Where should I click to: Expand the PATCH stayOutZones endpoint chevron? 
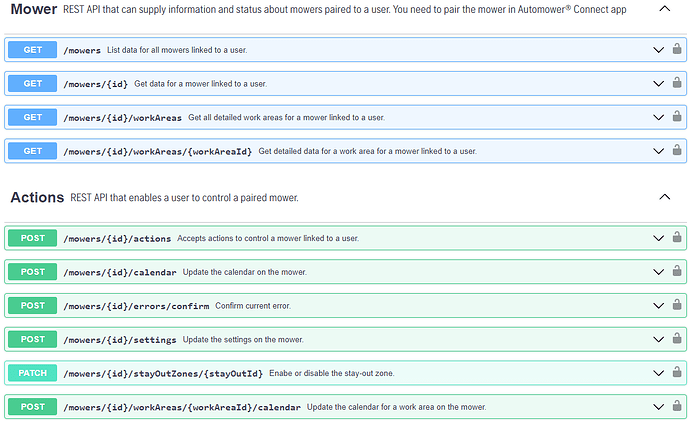pos(658,373)
